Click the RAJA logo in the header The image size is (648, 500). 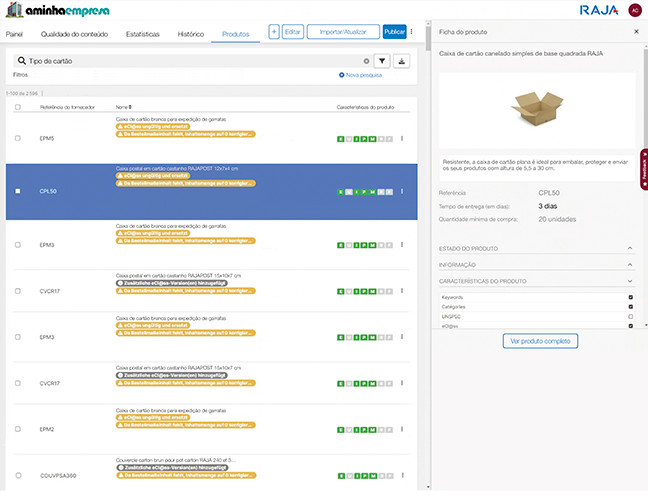coord(599,10)
